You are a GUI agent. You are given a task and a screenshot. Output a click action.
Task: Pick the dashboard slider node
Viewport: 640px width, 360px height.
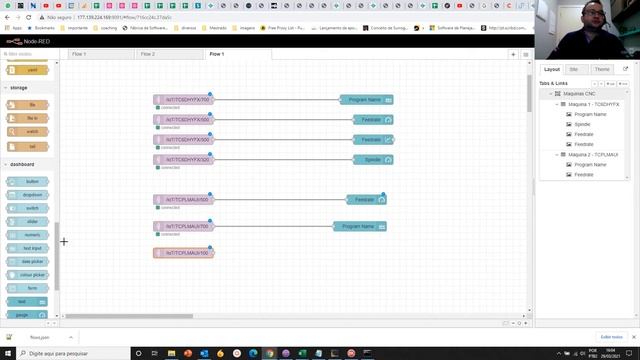pos(28,222)
